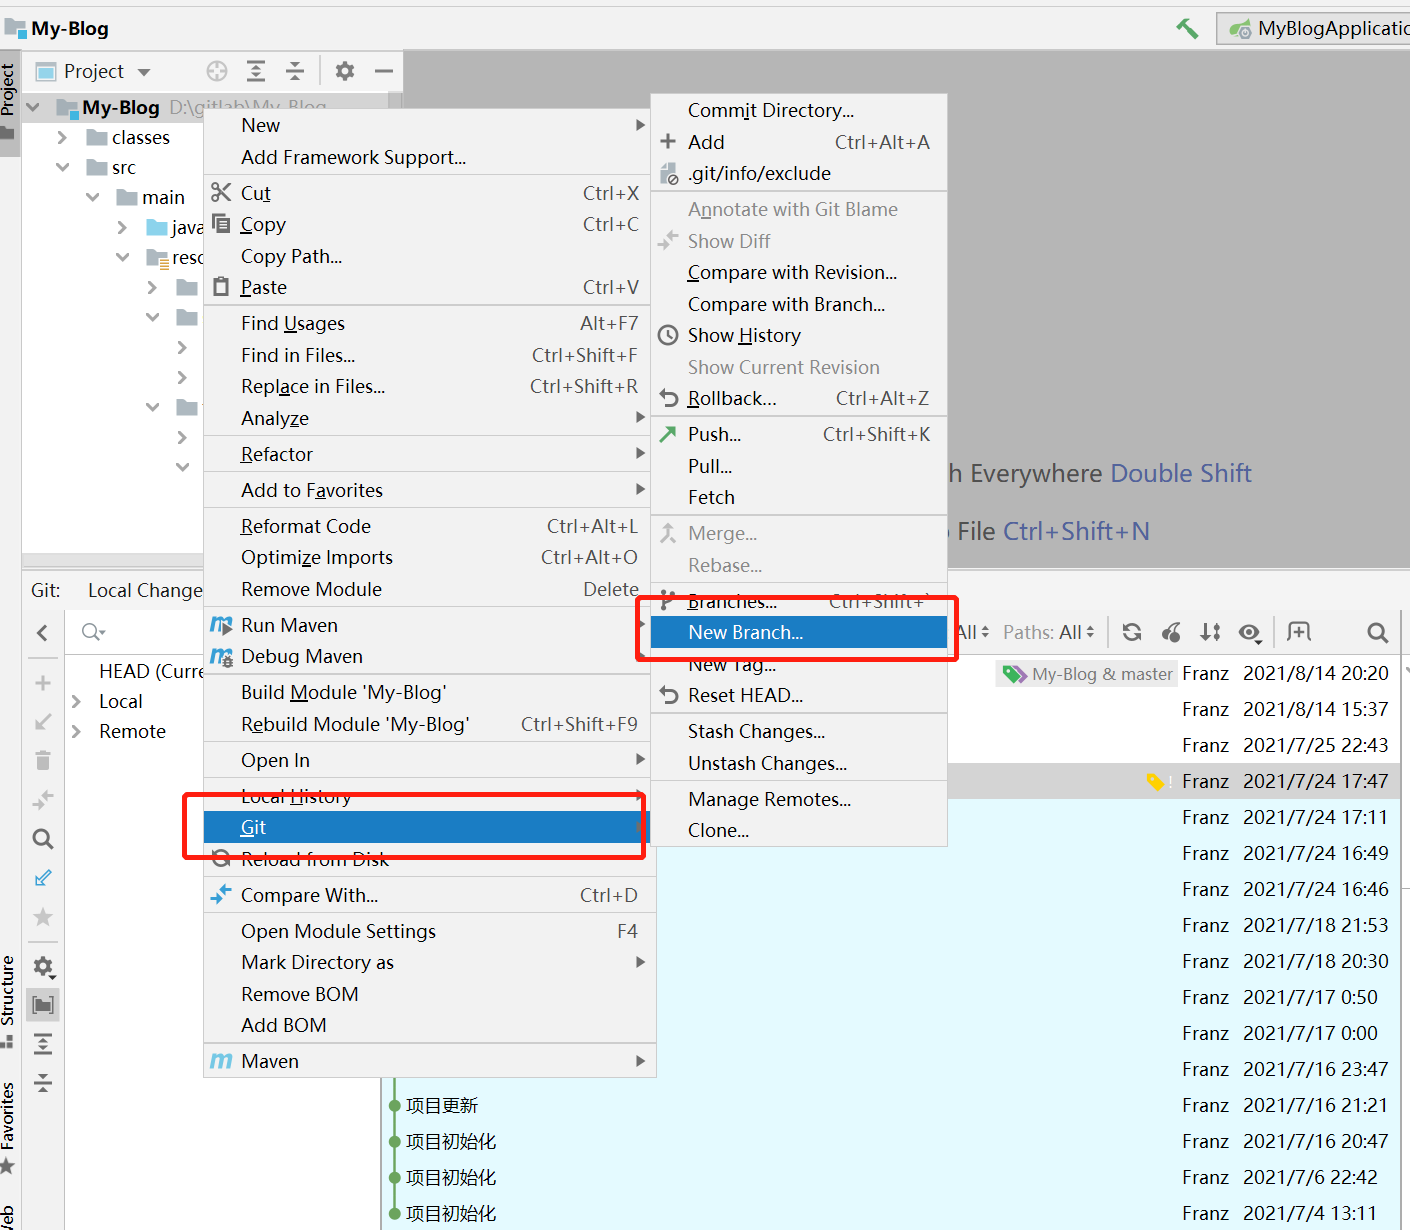Expand the classes folder in project tree
The width and height of the screenshot is (1410, 1230).
[62, 137]
